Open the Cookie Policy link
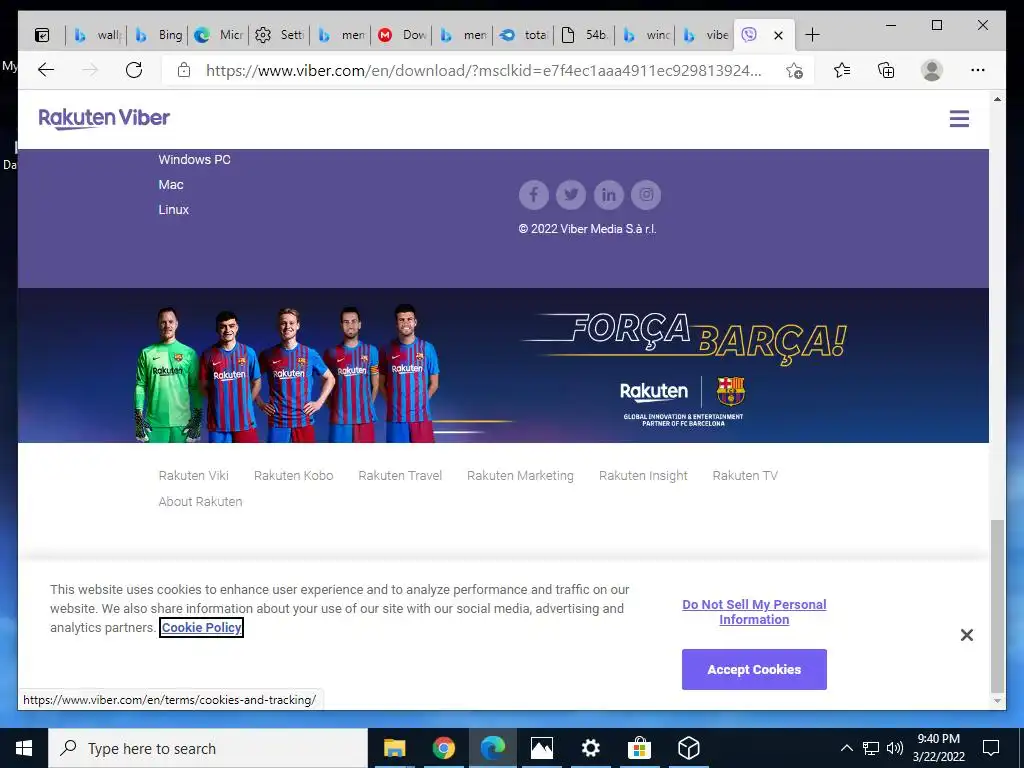 tap(201, 628)
